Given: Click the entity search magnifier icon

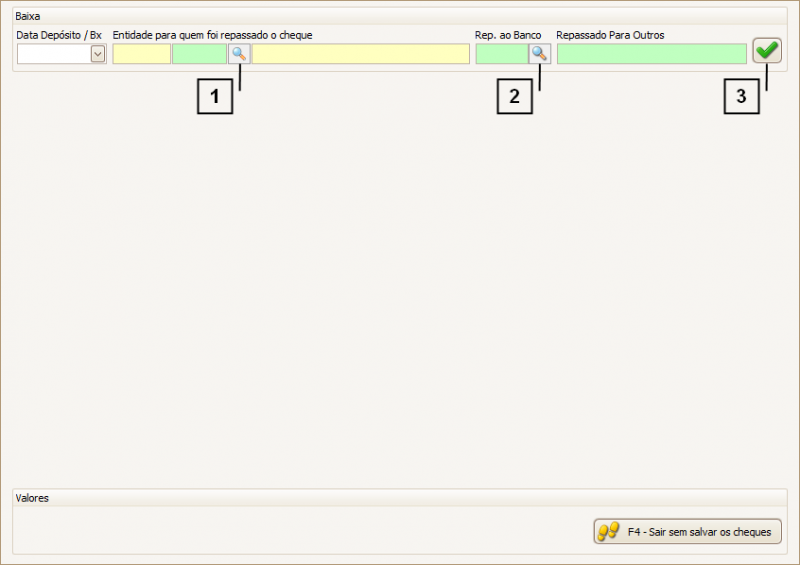Looking at the screenshot, I should pyautogui.click(x=239, y=54).
